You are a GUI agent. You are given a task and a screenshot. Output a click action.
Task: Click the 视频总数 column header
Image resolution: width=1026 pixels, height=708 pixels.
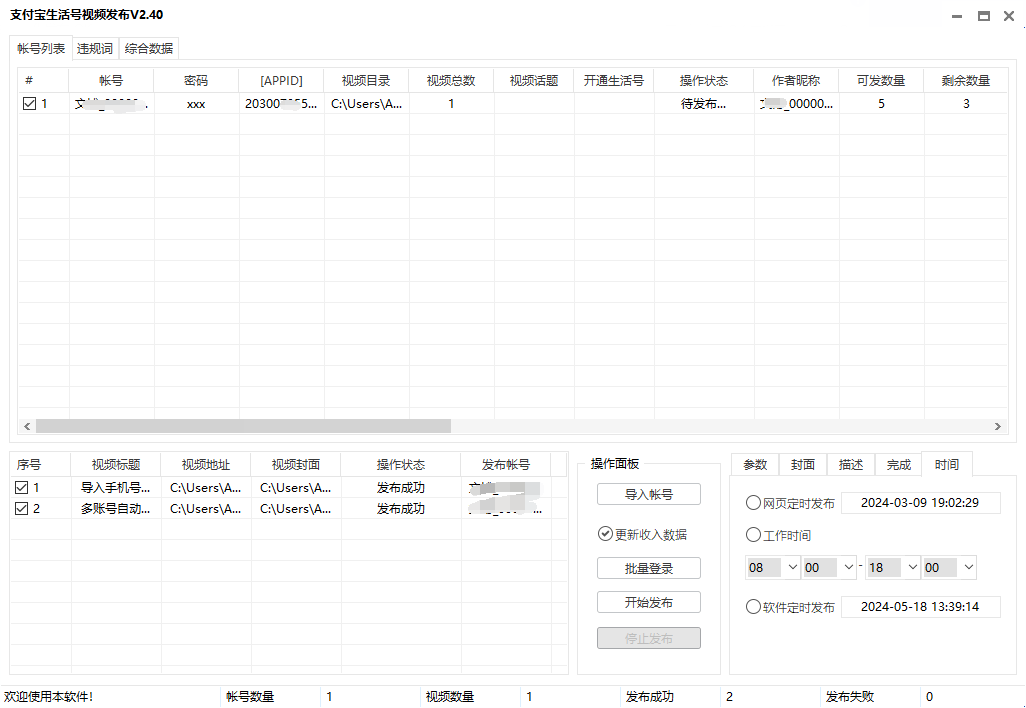[451, 80]
